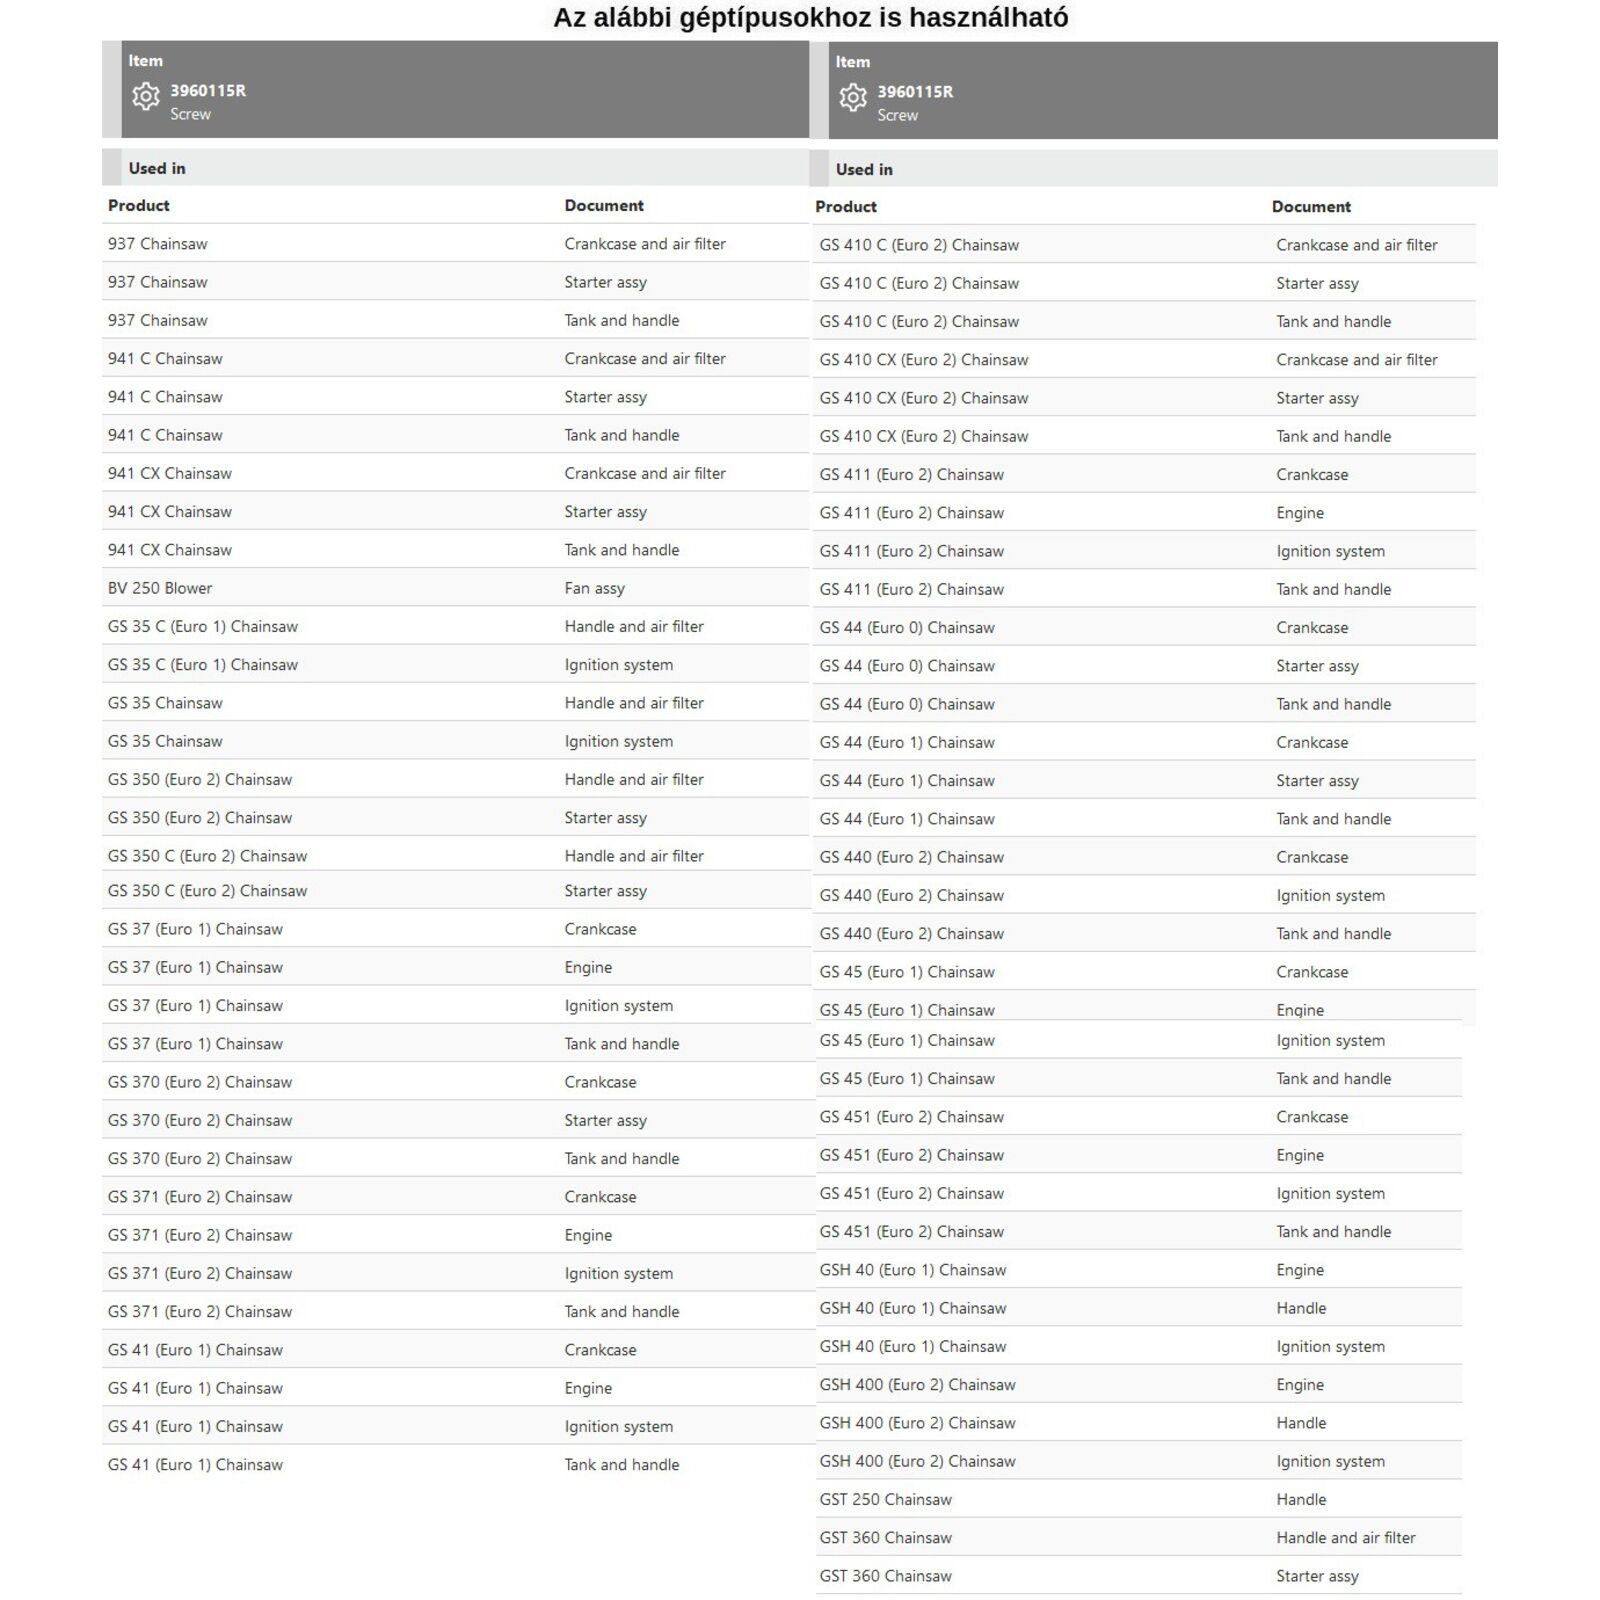Select the GST 250 Chainsaw product row
This screenshot has height=1600, width=1600.
(885, 1499)
